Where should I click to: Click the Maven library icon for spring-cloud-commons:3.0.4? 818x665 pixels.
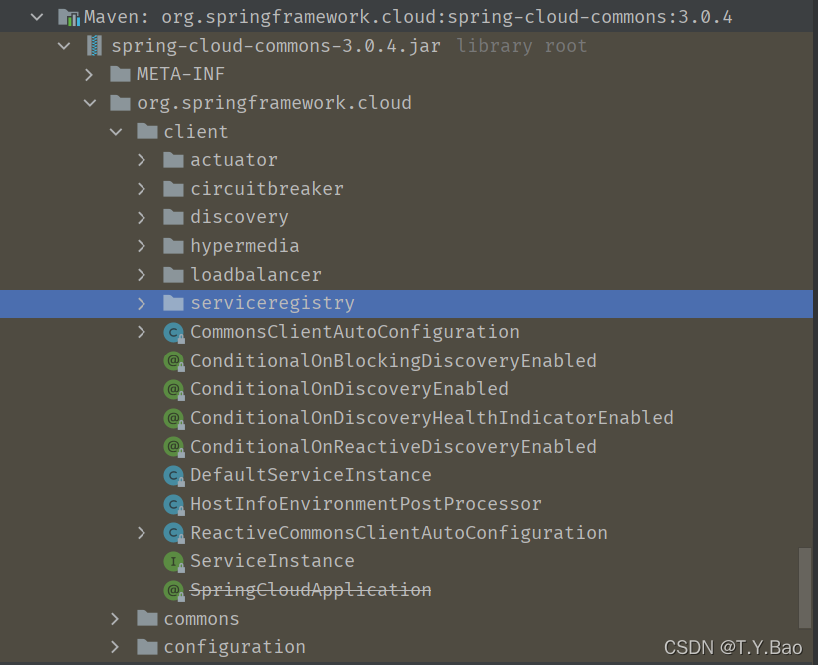pyautogui.click(x=68, y=17)
